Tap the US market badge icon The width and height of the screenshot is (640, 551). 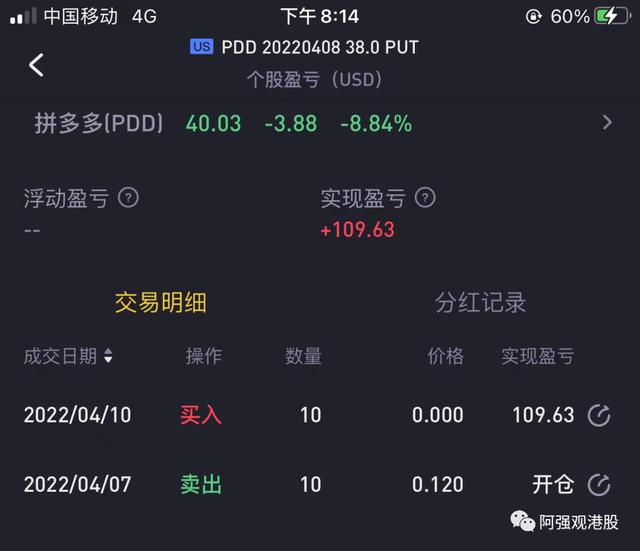[x=202, y=47]
